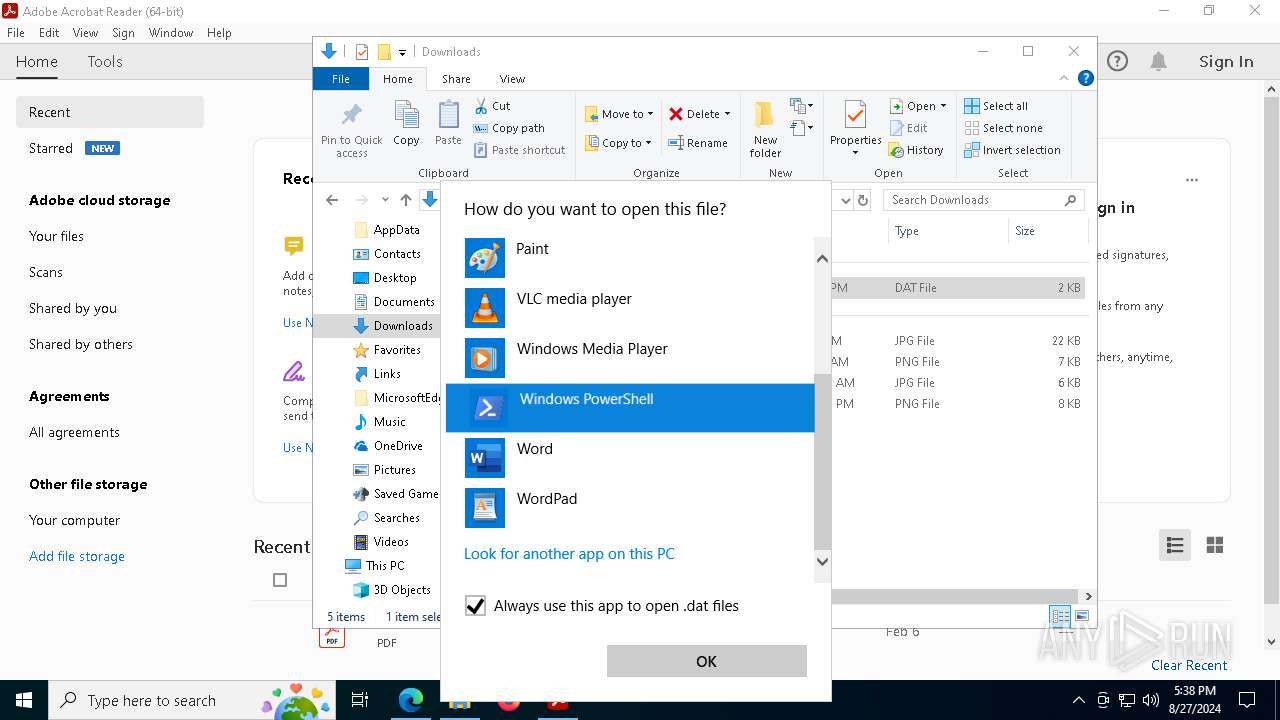Open Explorer quick access toolbar dropdown
1280x720 pixels.
[402, 52]
